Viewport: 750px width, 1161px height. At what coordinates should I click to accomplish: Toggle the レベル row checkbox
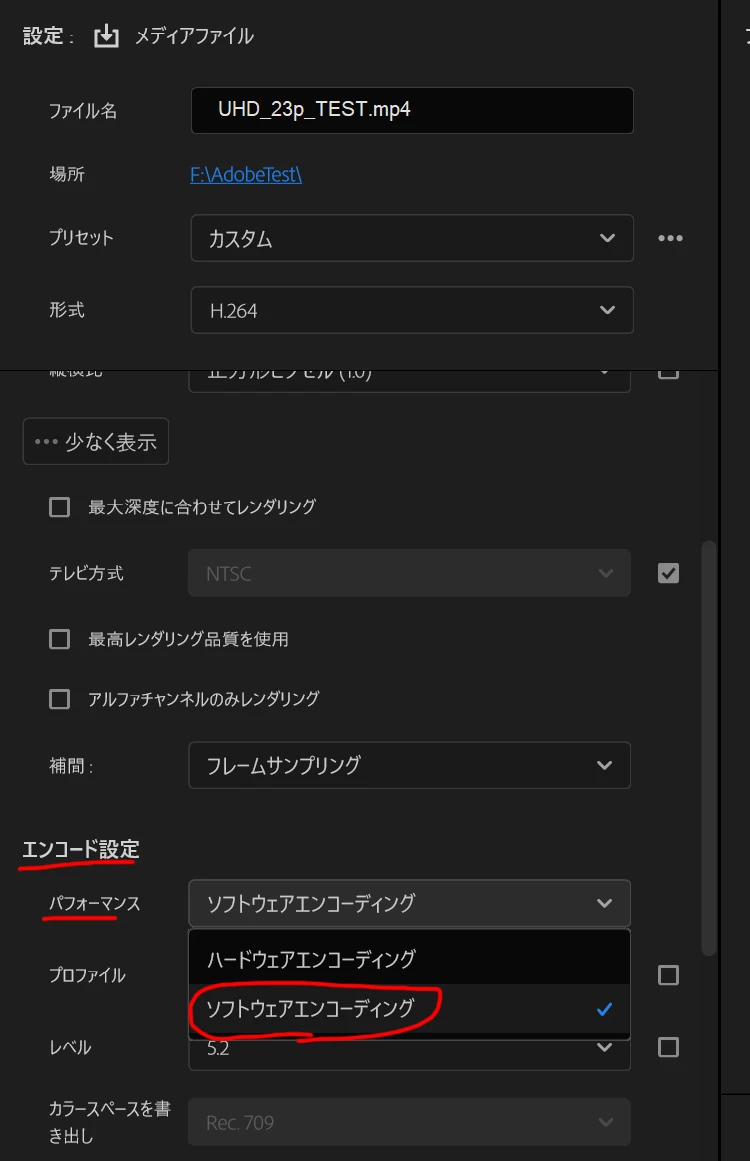[x=669, y=1047]
